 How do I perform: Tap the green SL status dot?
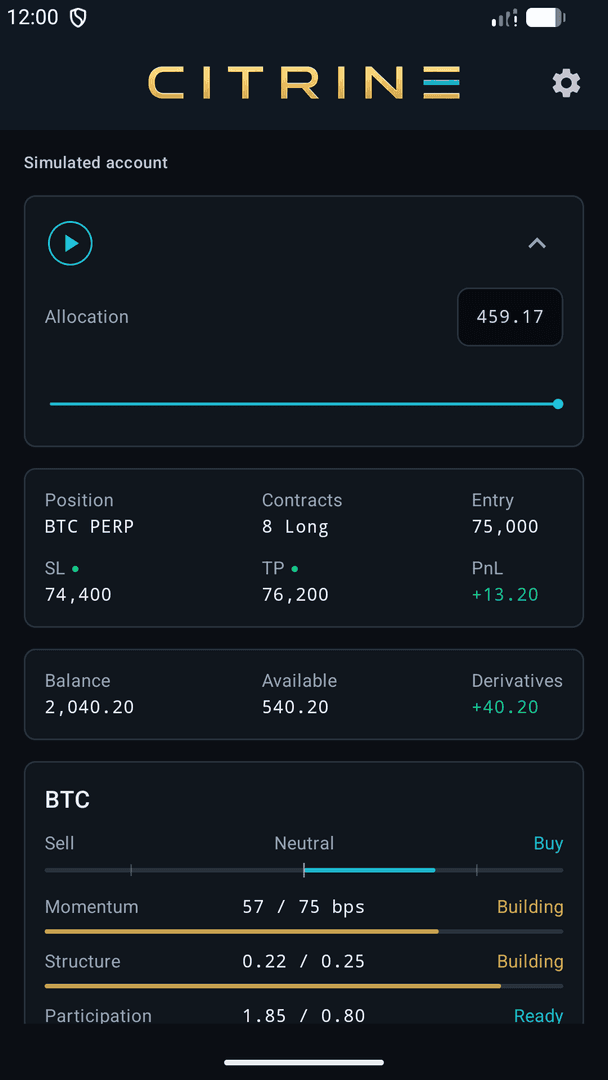tap(76, 569)
